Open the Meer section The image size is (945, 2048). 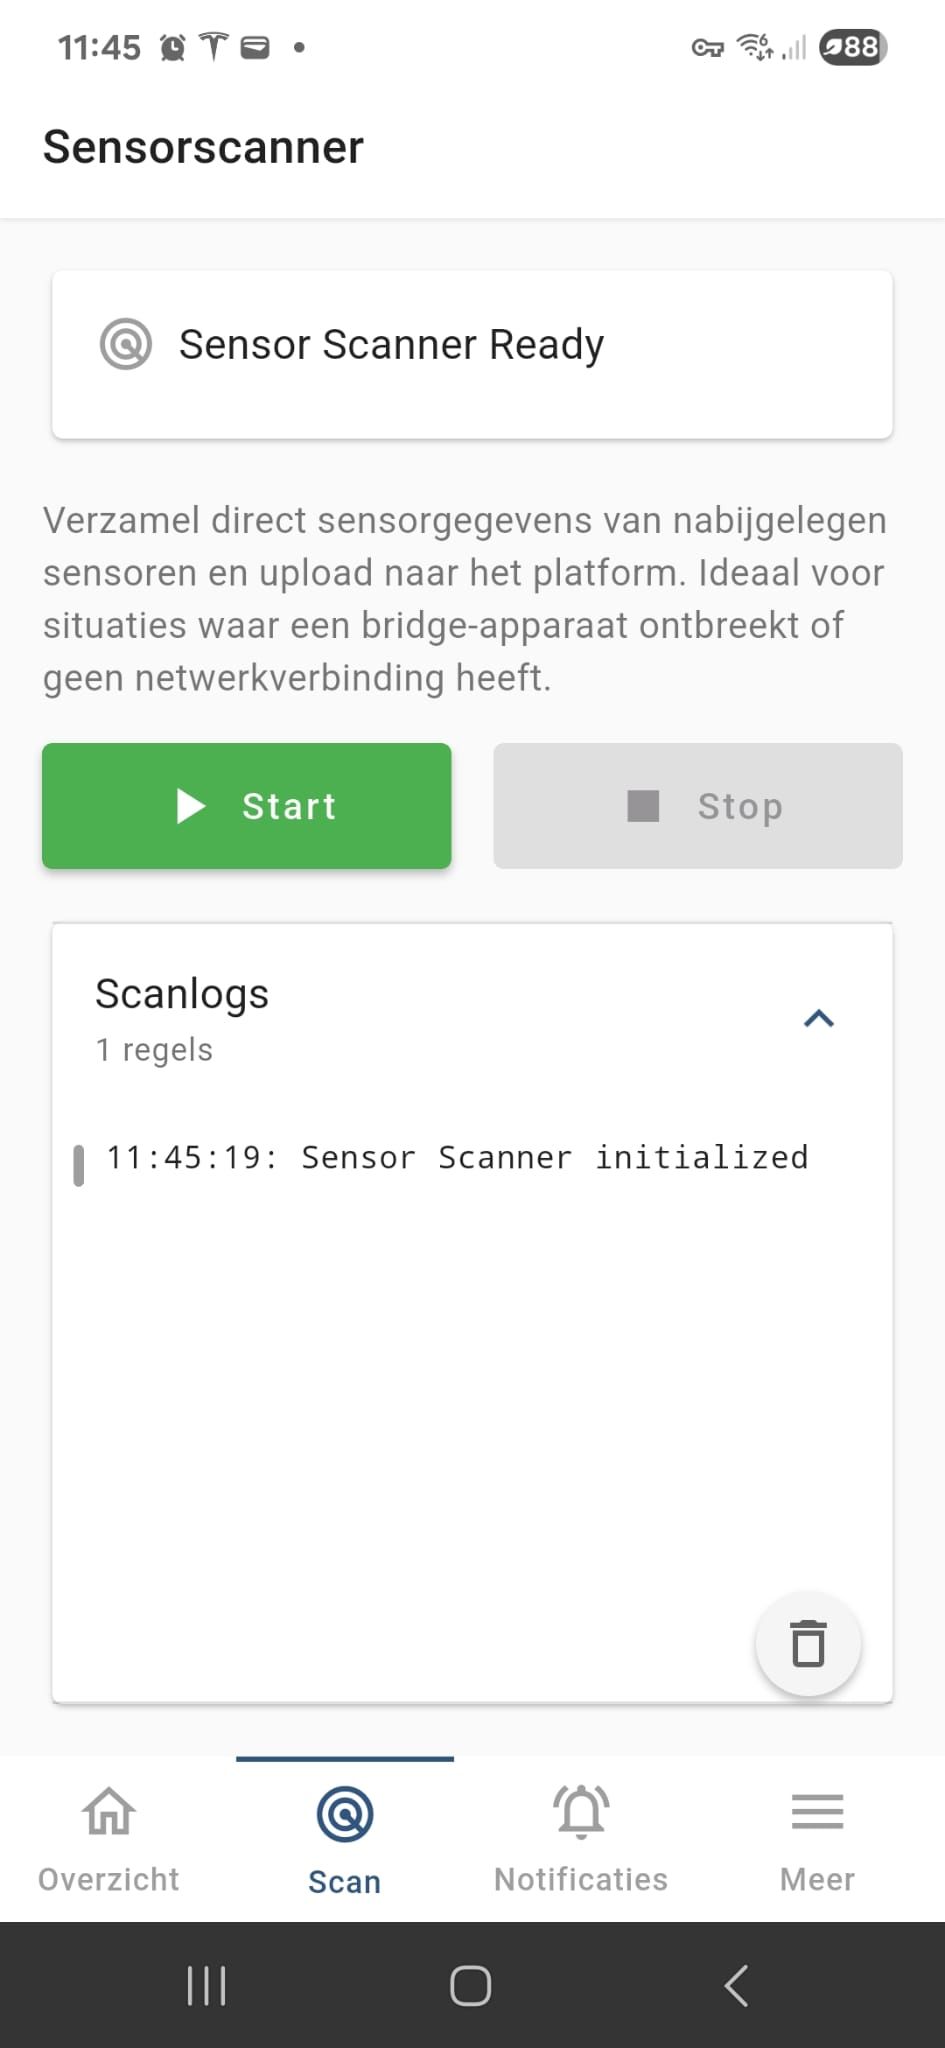(817, 1840)
